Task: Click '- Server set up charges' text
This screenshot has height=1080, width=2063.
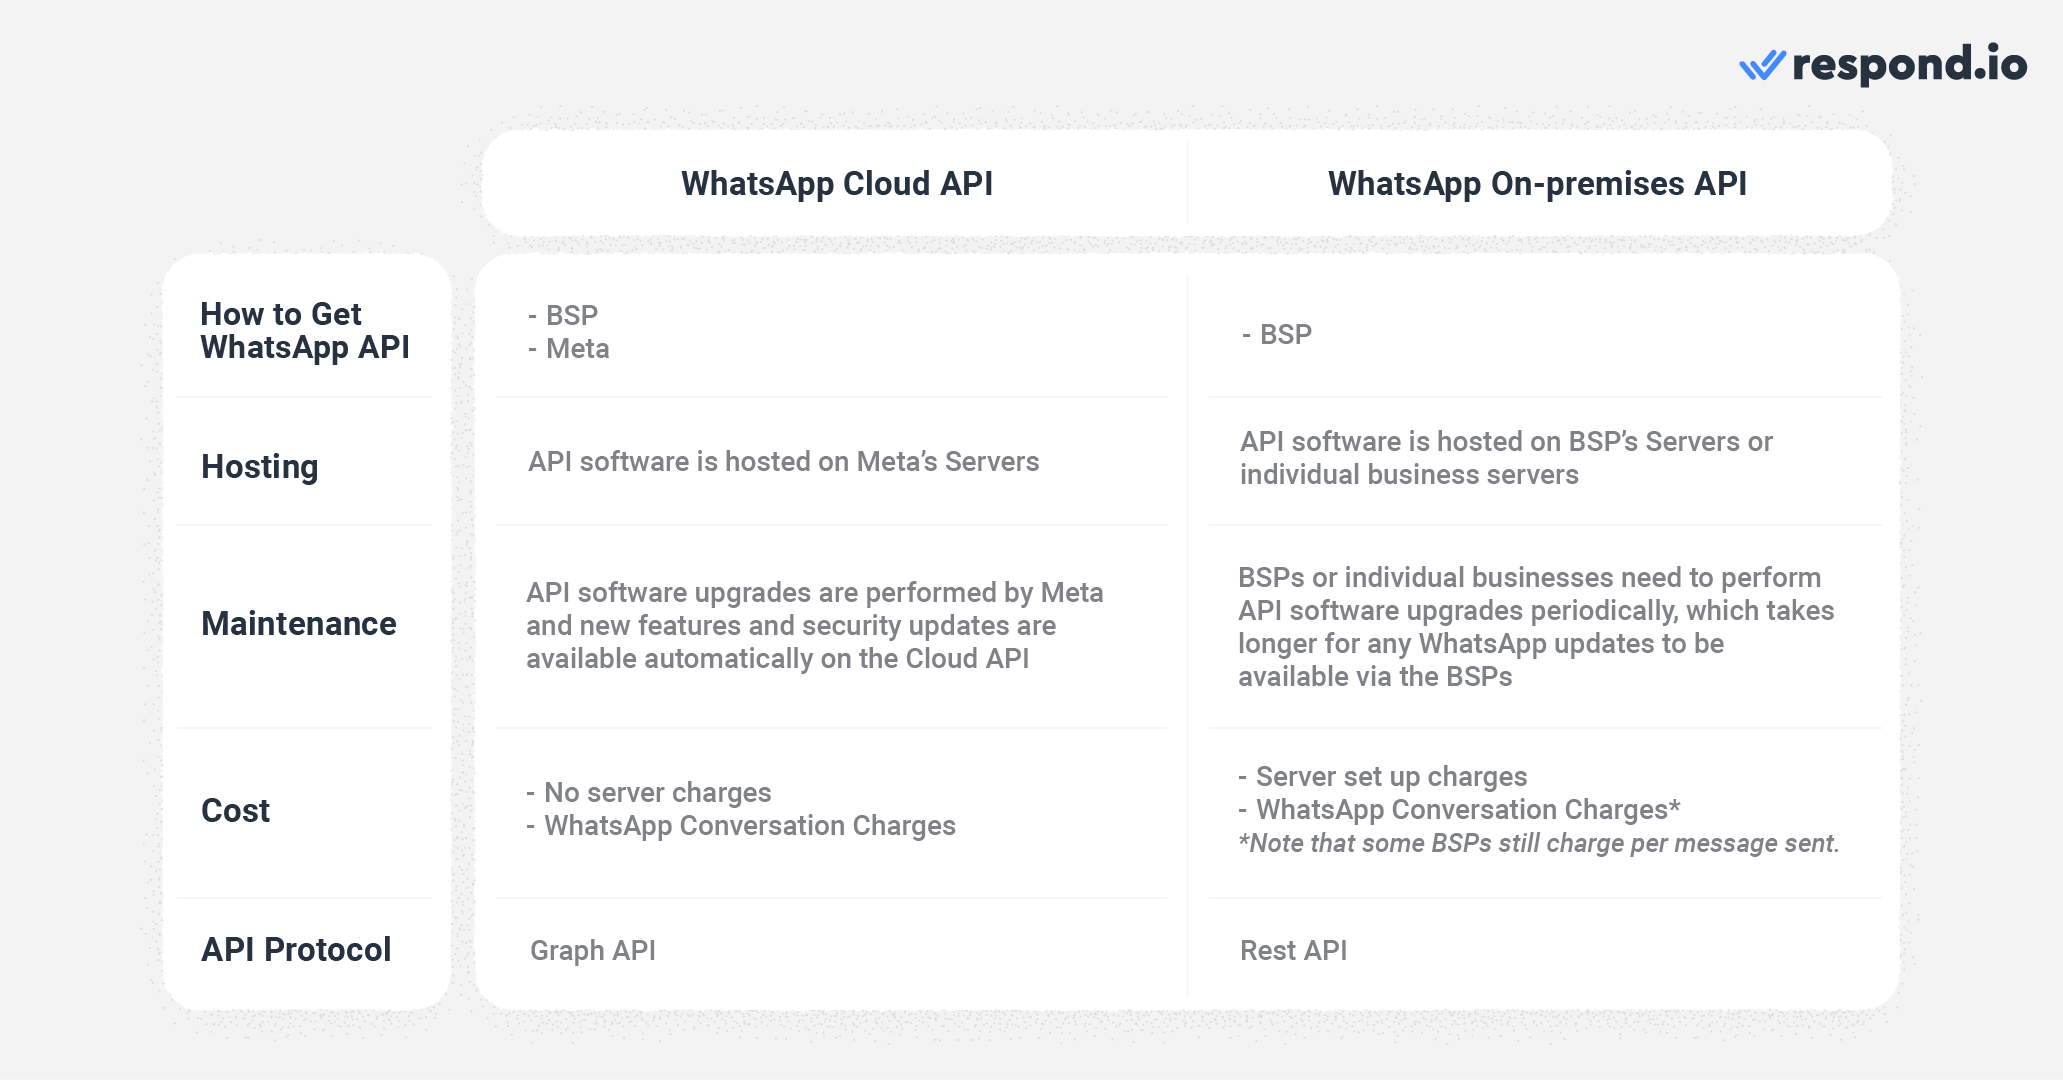Action: [1383, 777]
